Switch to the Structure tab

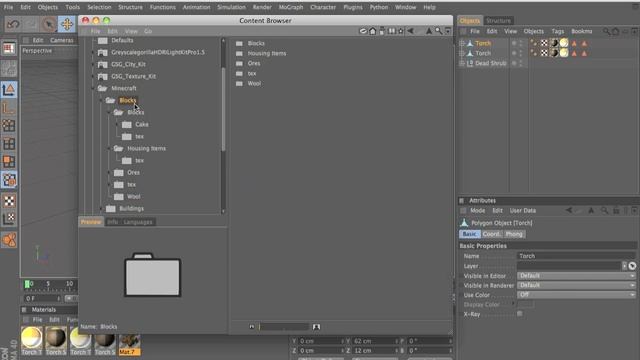[x=498, y=20]
